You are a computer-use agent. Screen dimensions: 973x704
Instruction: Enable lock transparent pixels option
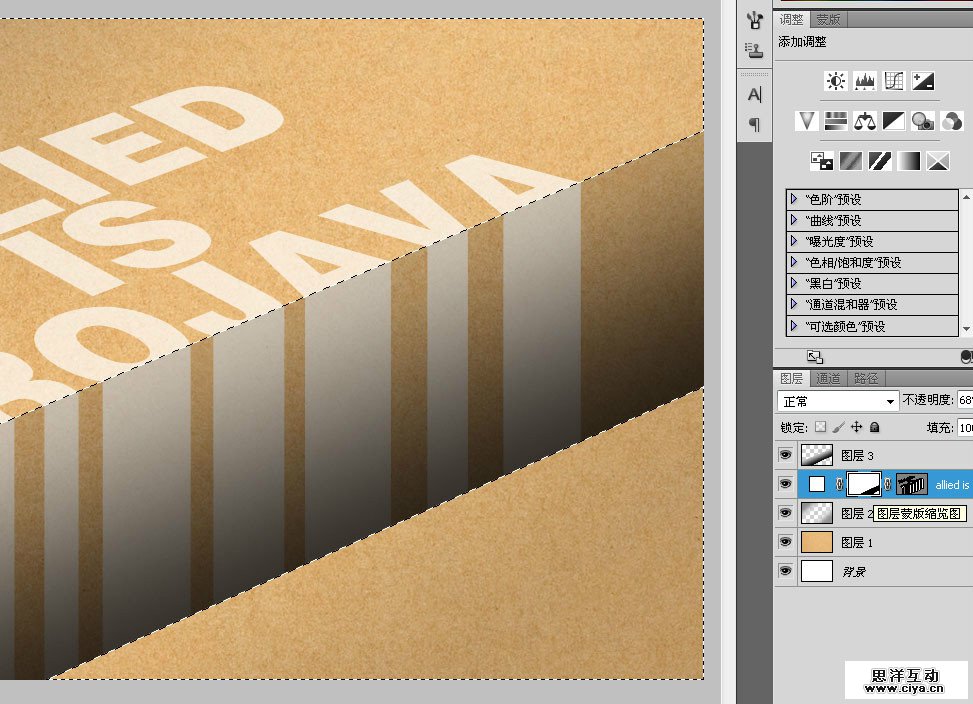[x=820, y=427]
